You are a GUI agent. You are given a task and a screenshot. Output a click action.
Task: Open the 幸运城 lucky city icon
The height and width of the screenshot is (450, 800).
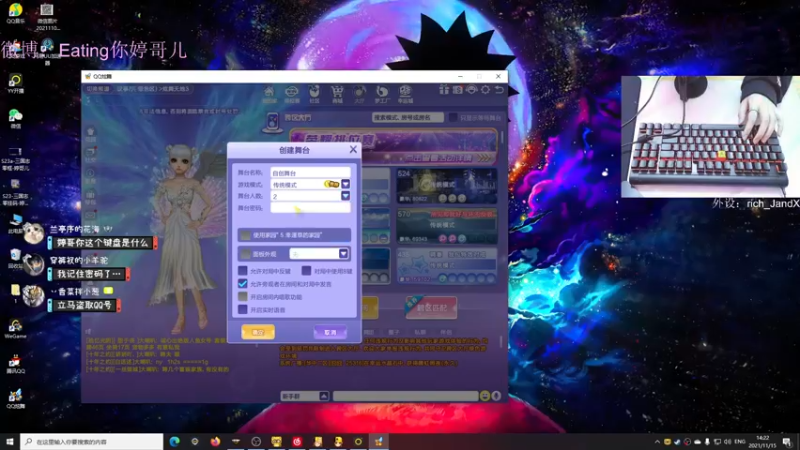pos(405,94)
